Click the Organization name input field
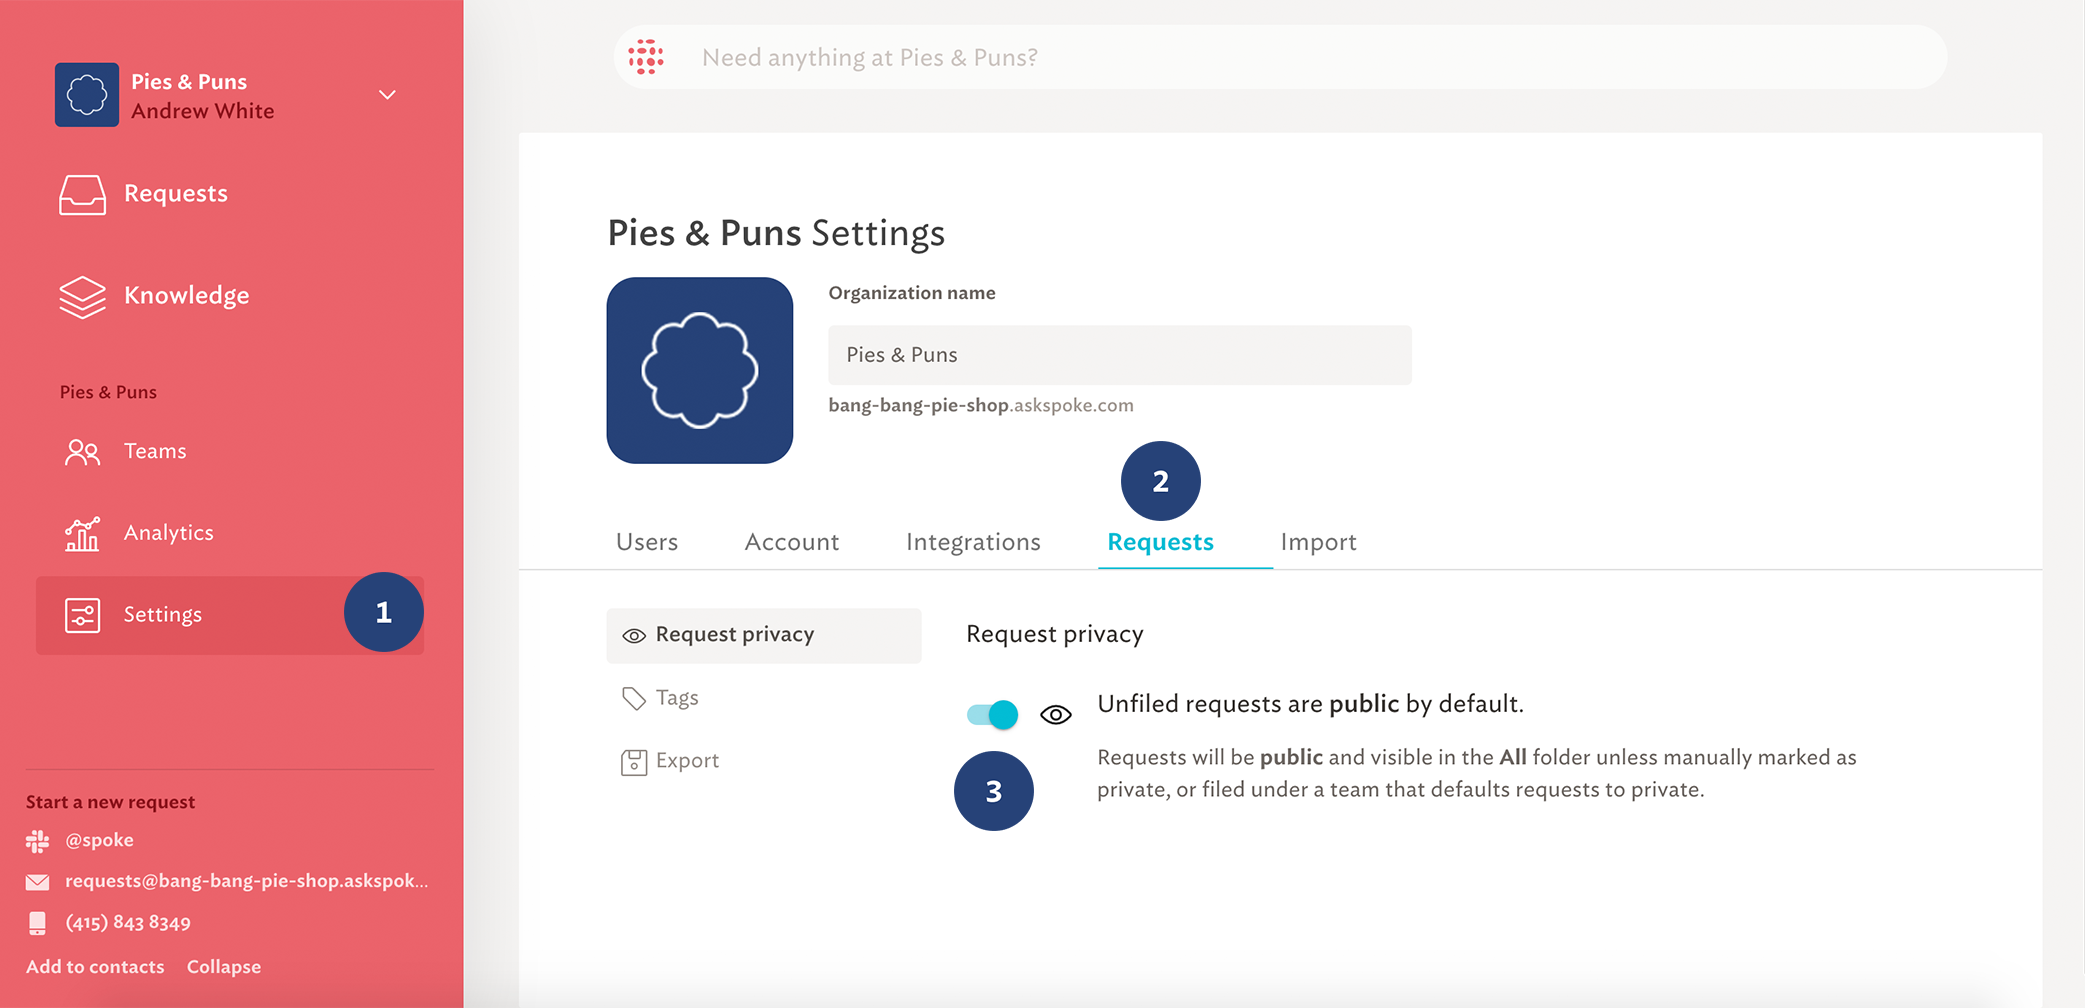 point(1120,355)
